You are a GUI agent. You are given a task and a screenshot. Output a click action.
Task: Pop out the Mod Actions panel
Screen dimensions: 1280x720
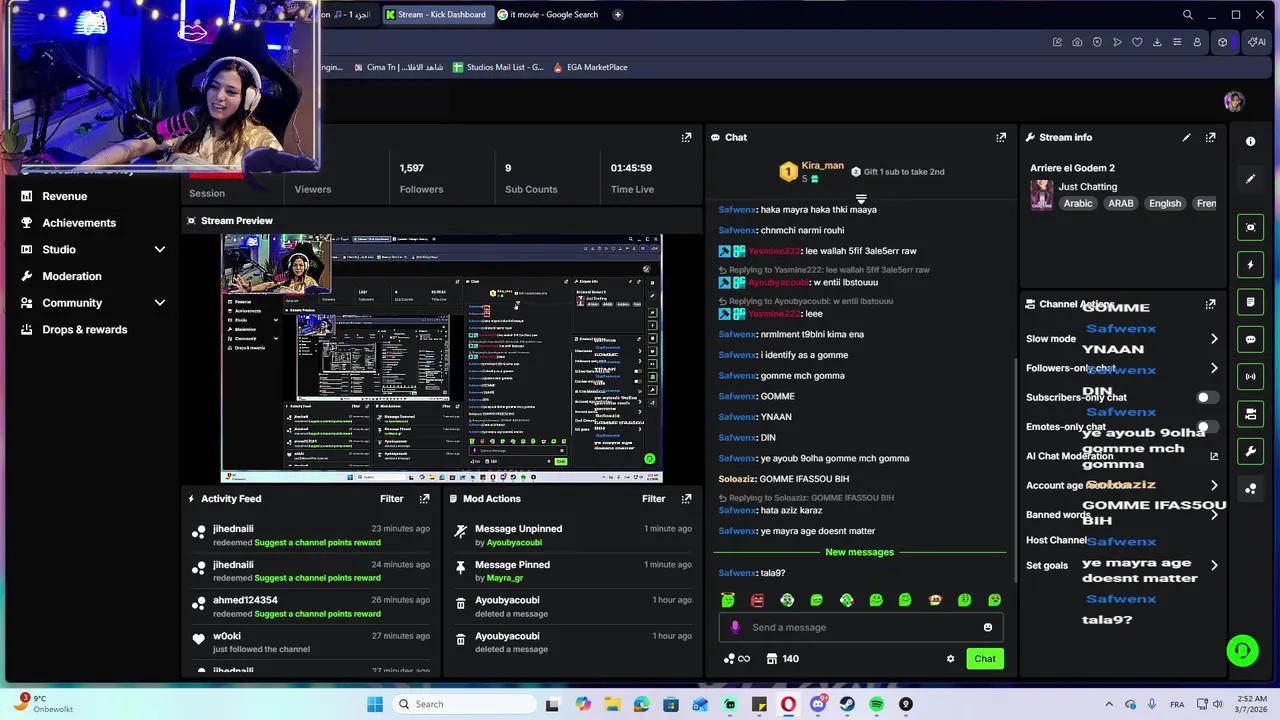tap(686, 498)
